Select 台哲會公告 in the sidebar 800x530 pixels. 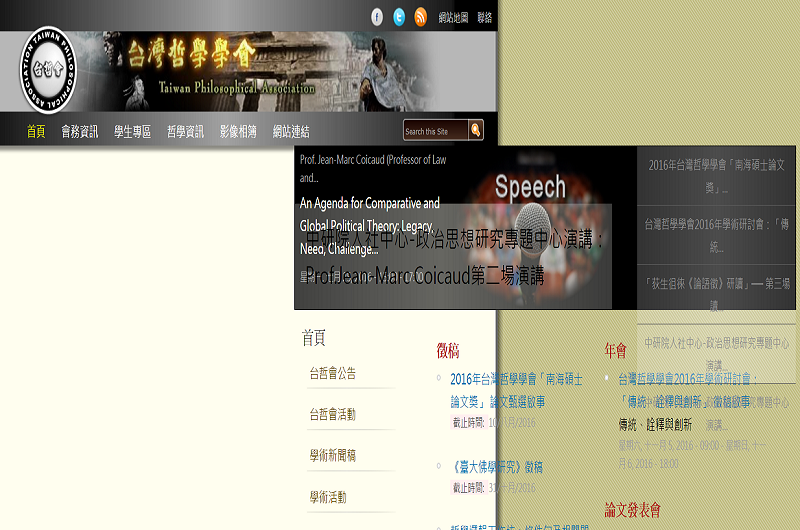click(333, 374)
